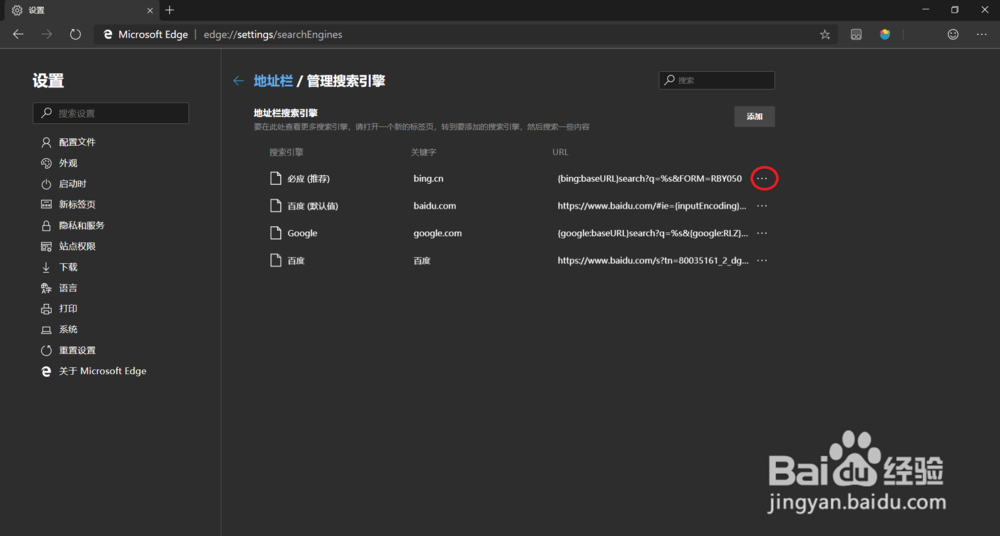This screenshot has width=1000, height=536.
Task: Select the 设置 browser tab
Action: pos(82,10)
